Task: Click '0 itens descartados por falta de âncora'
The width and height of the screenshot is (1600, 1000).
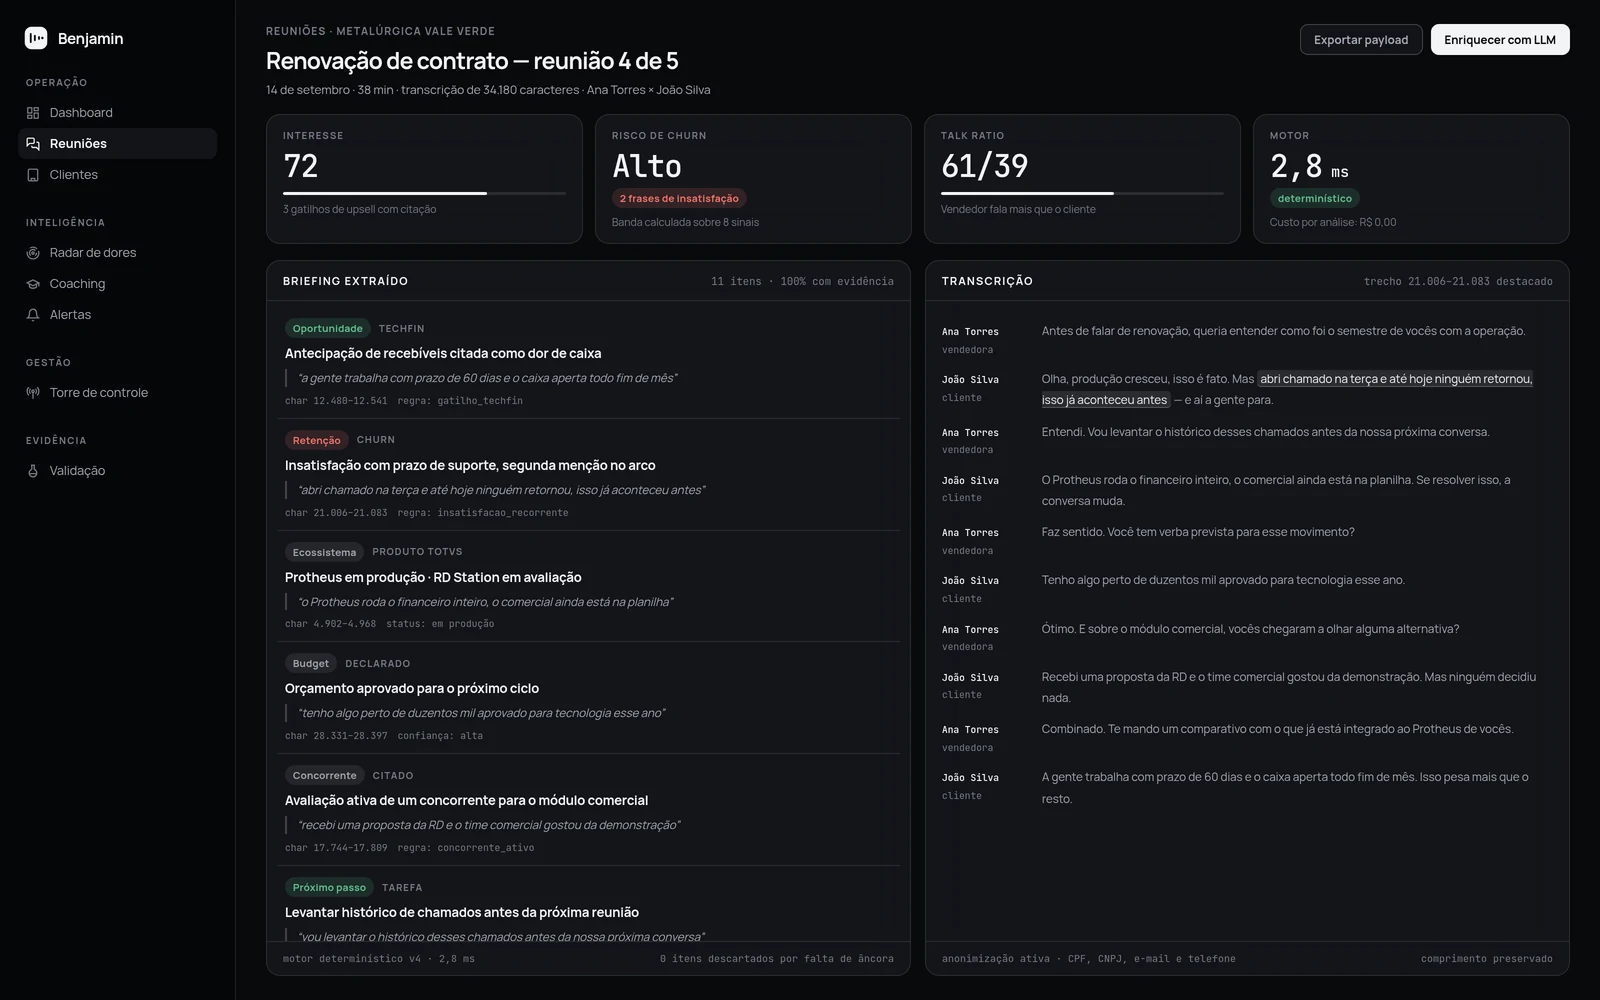Action: pyautogui.click(x=777, y=959)
